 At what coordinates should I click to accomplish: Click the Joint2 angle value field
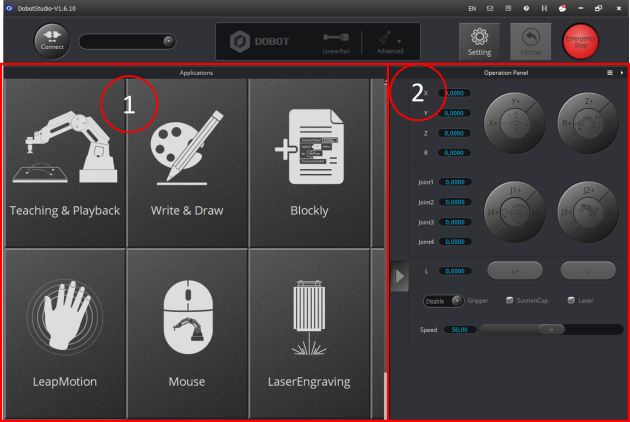pos(455,202)
